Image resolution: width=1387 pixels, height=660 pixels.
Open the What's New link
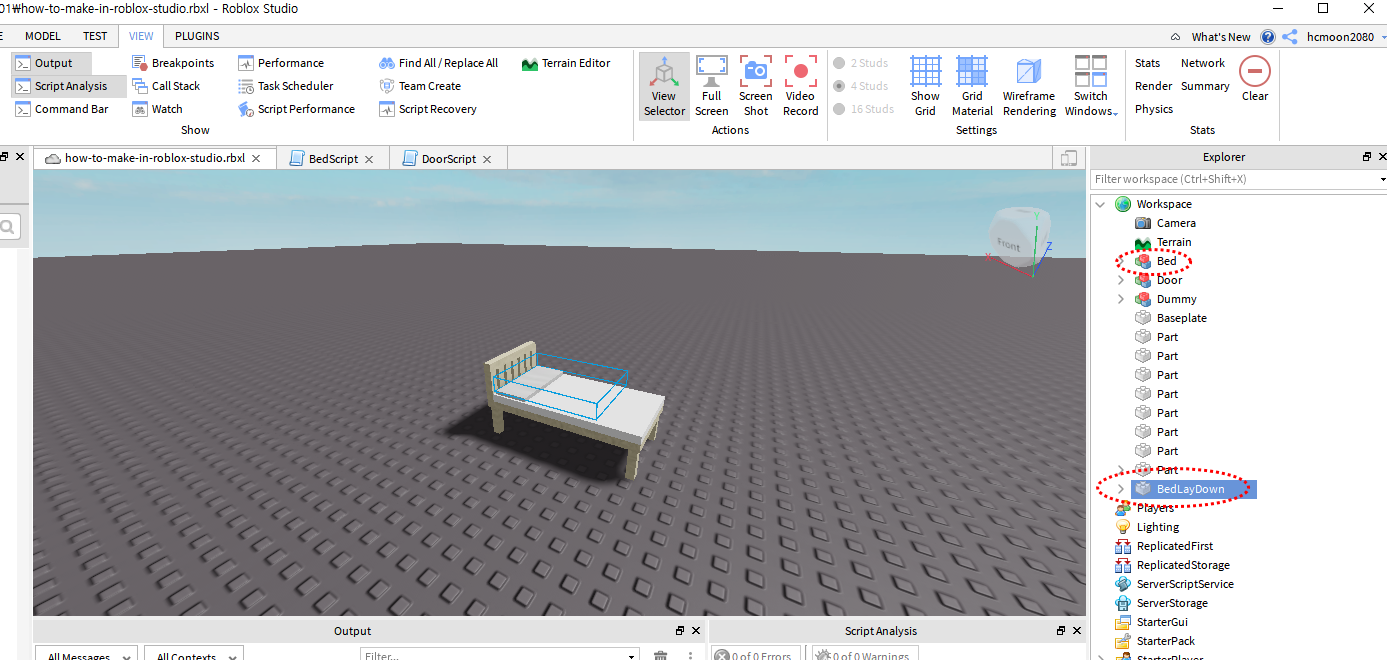pyautogui.click(x=1220, y=37)
